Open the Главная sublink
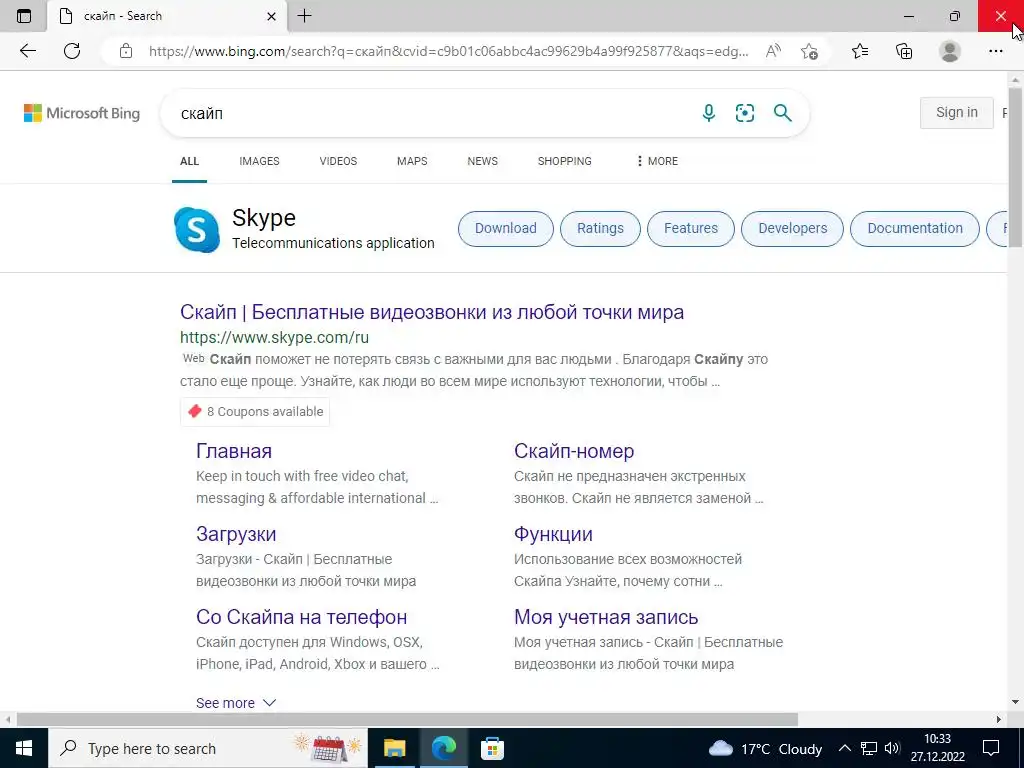 (x=234, y=451)
